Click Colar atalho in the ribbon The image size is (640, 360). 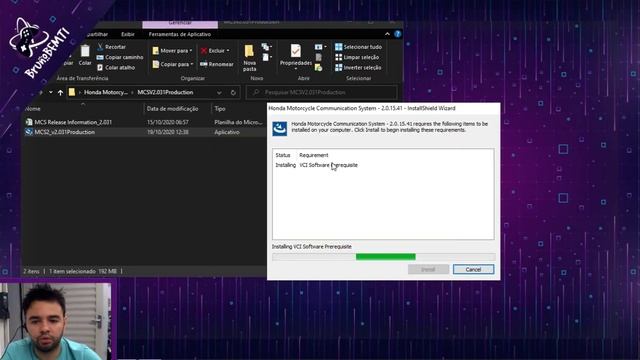pyautogui.click(x=116, y=67)
